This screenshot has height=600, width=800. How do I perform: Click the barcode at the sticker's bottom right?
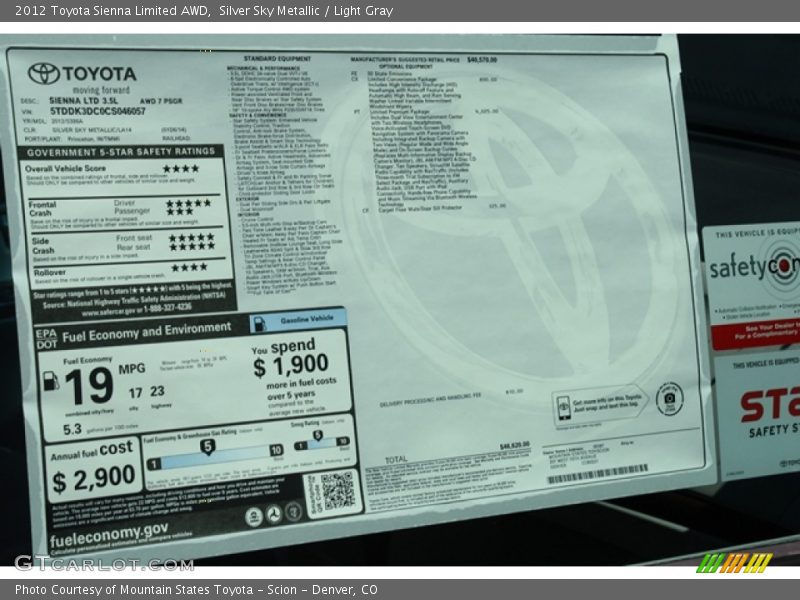coord(597,474)
